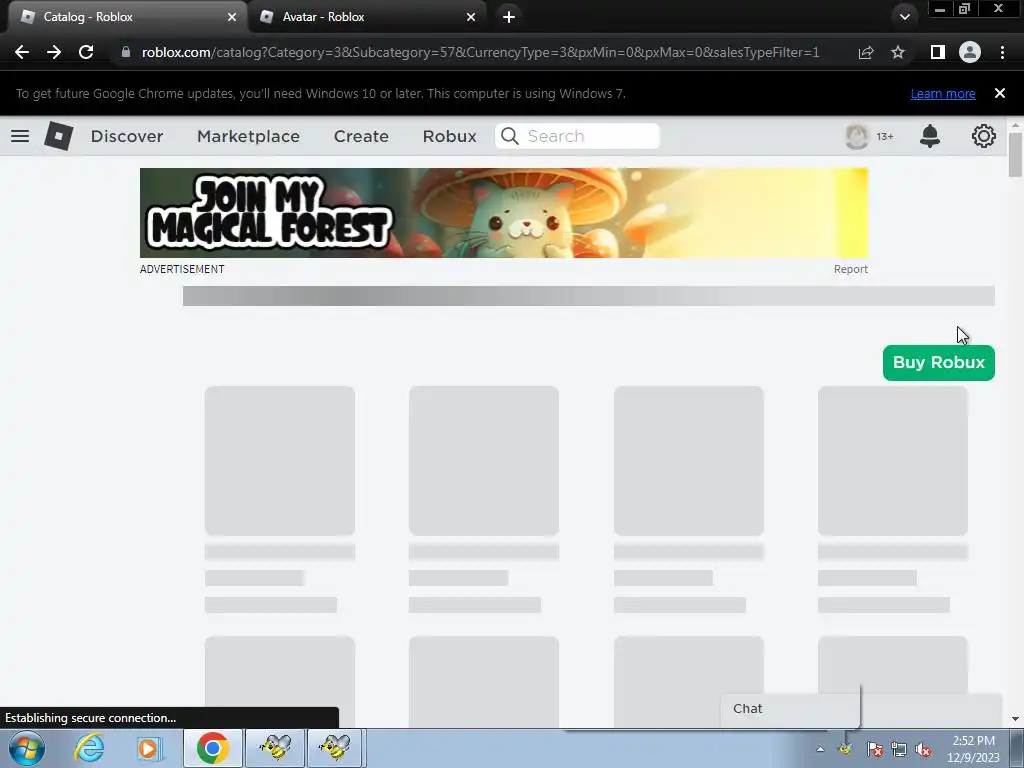
Task: Click the scrollbar down arrow
Action: [1015, 718]
